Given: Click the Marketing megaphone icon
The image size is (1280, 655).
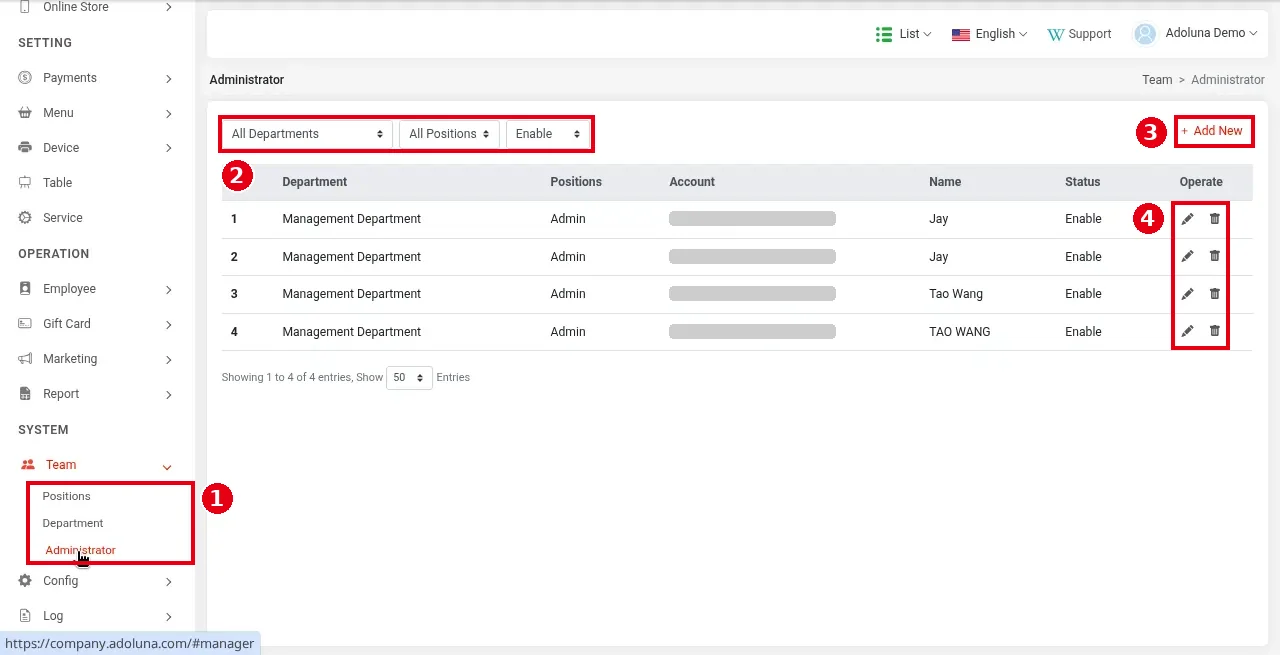Looking at the screenshot, I should point(25,359).
